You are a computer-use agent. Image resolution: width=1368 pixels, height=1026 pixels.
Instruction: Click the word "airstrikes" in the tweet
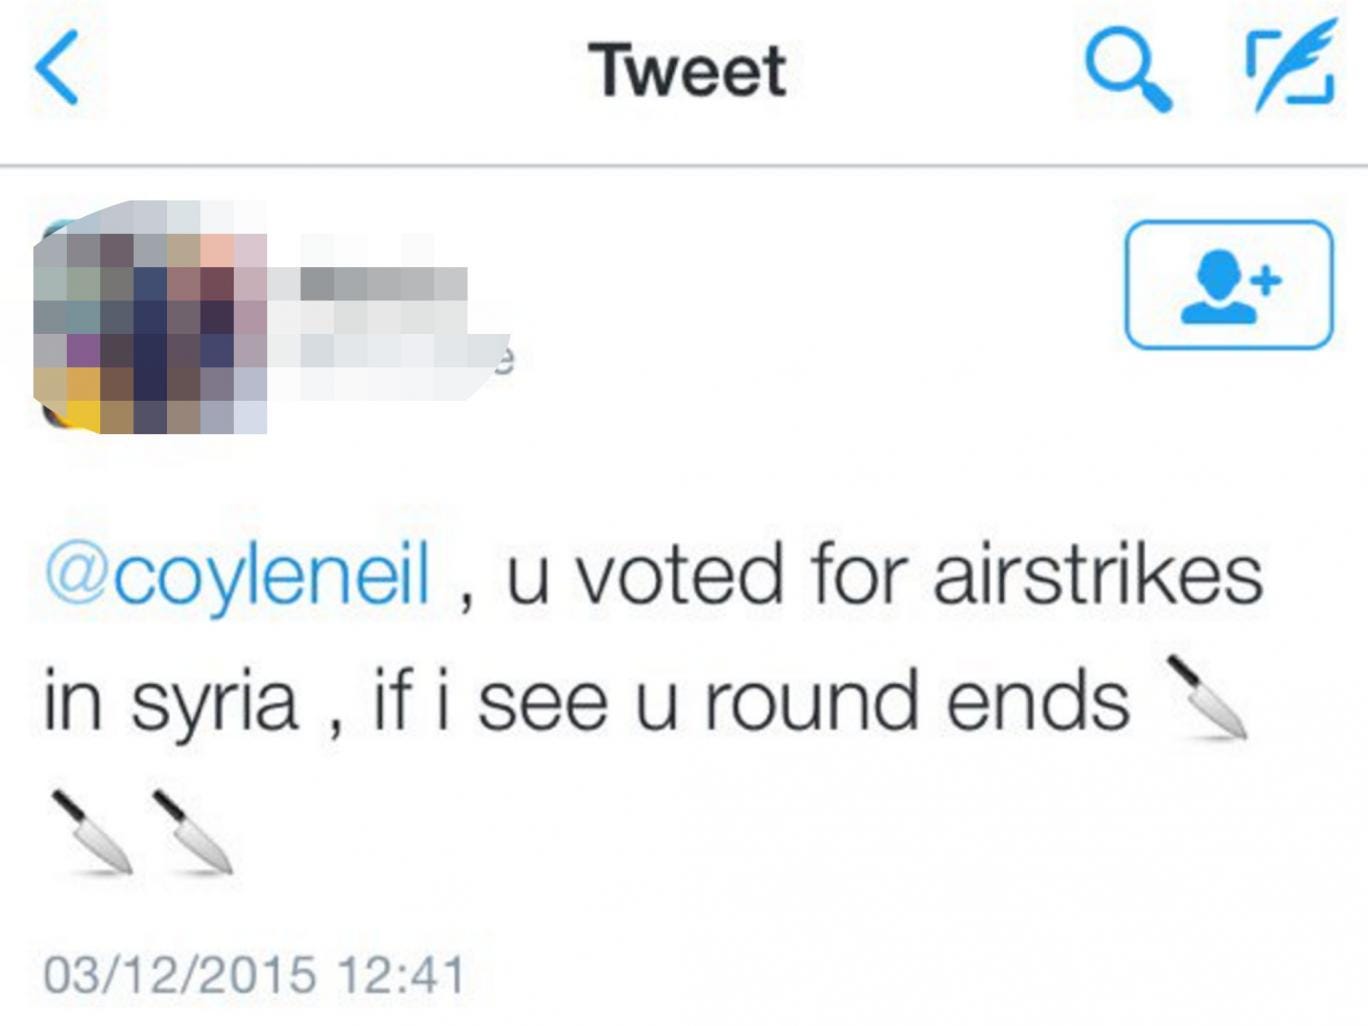[x=1097, y=575]
